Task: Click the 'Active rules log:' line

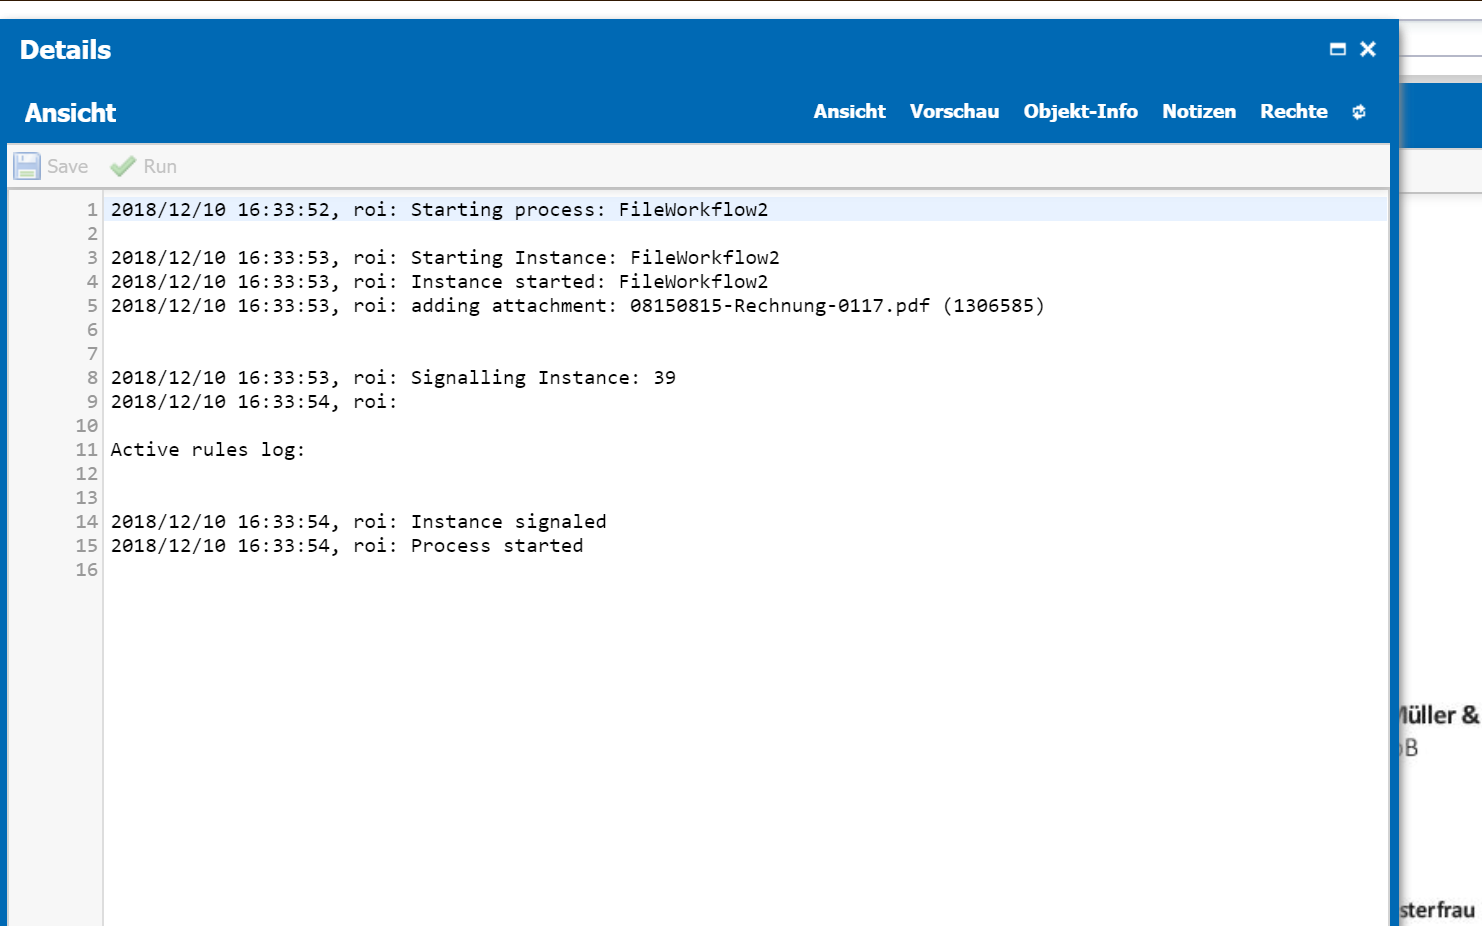Action: point(207,449)
